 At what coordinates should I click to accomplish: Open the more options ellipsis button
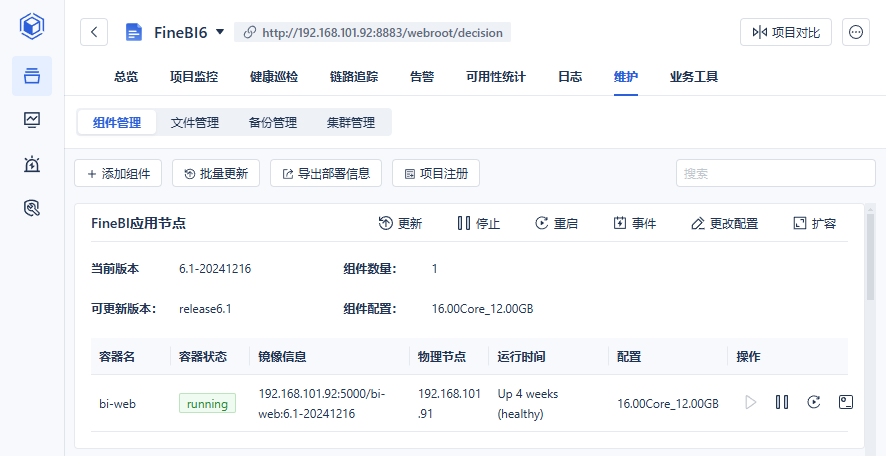click(855, 32)
